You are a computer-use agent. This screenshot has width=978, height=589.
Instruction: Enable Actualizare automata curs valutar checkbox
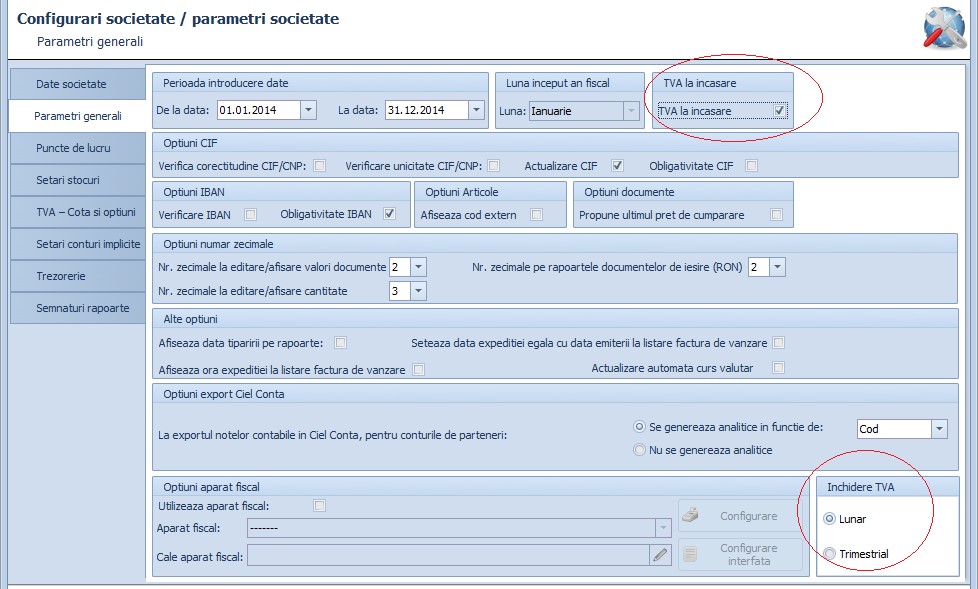tap(778, 367)
